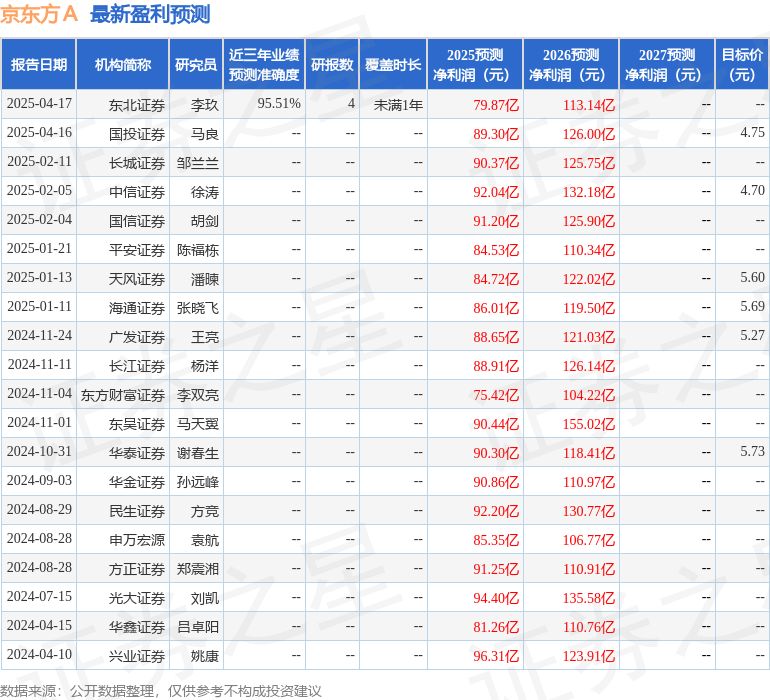This screenshot has width=770, height=700.
Task: Click the date 2024-04-15
Action: tap(39, 625)
